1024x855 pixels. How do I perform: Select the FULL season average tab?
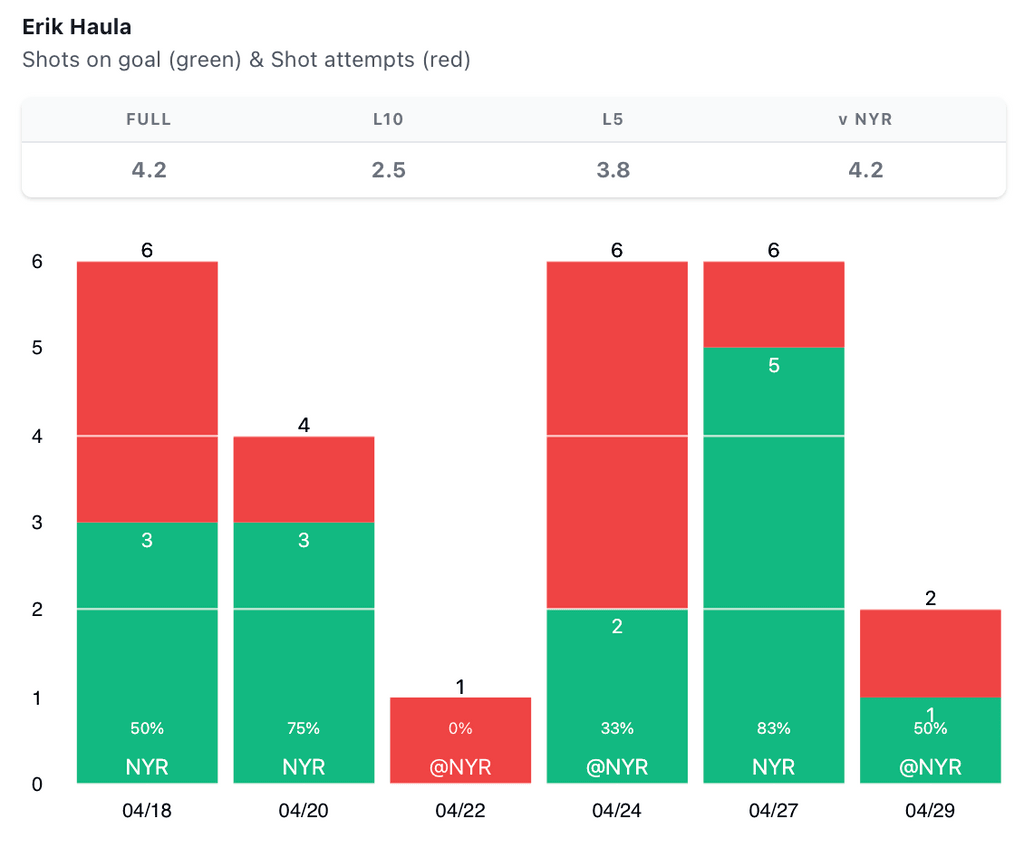149,119
